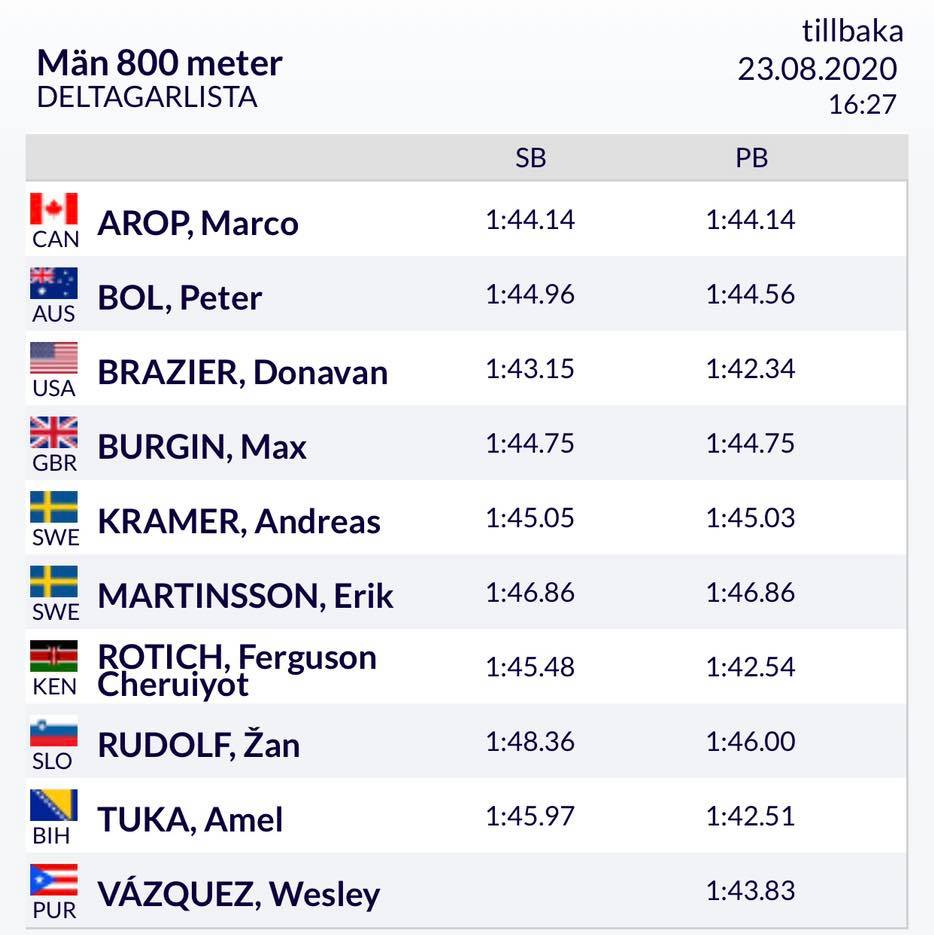934x935 pixels.
Task: Select KRAMER, Andreas entry
Action: pyautogui.click(x=239, y=521)
